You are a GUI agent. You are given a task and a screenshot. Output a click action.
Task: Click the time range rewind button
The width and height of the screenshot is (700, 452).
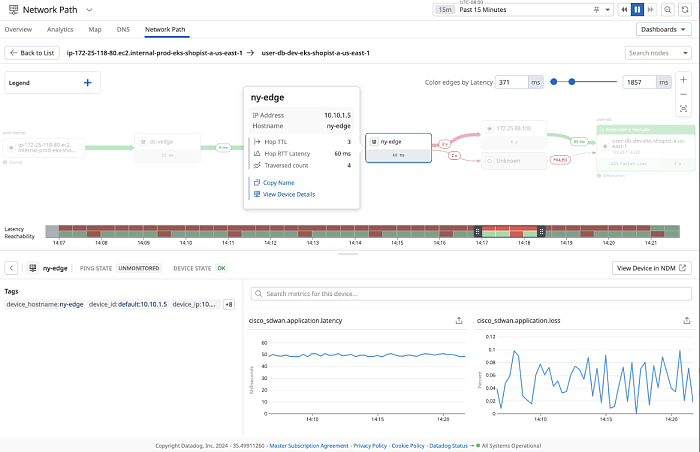pyautogui.click(x=622, y=9)
